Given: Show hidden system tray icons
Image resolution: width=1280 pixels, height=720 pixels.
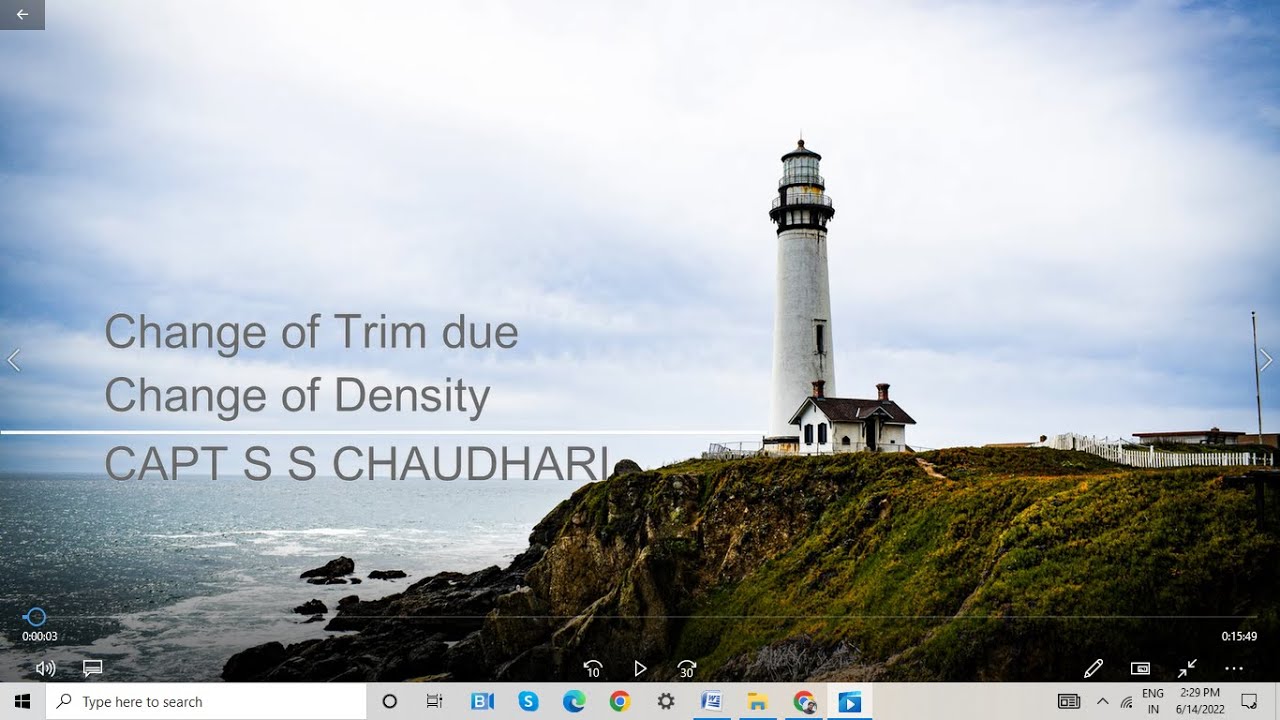Looking at the screenshot, I should coord(1103,701).
